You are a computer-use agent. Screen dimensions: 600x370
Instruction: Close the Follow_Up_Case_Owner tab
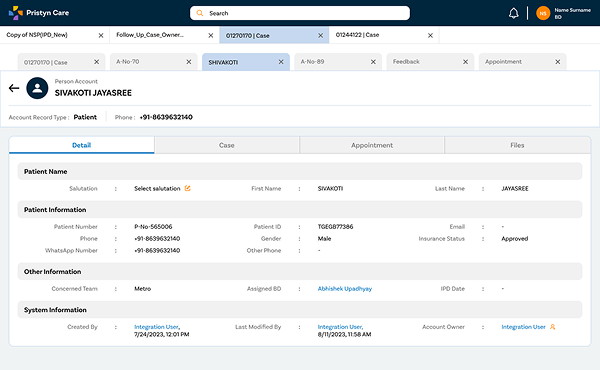click(210, 35)
